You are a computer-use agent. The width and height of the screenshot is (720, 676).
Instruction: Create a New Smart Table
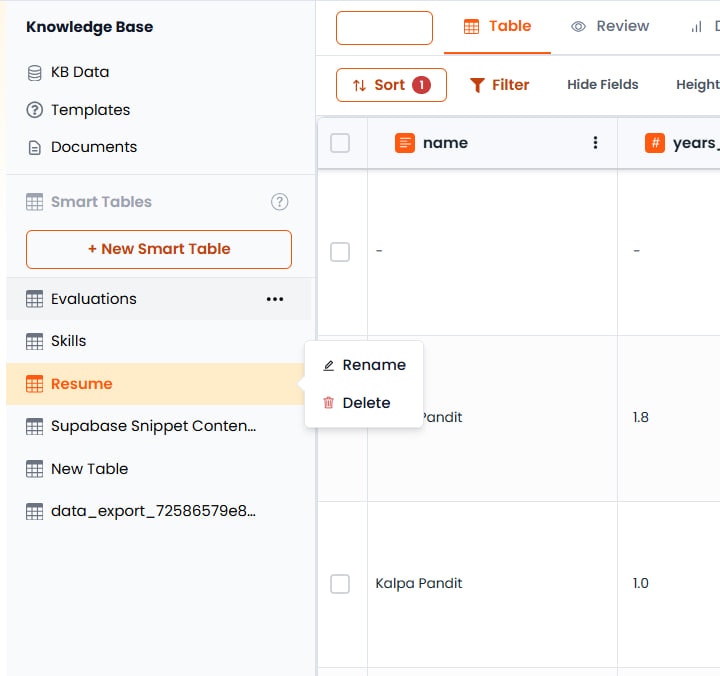(x=159, y=249)
